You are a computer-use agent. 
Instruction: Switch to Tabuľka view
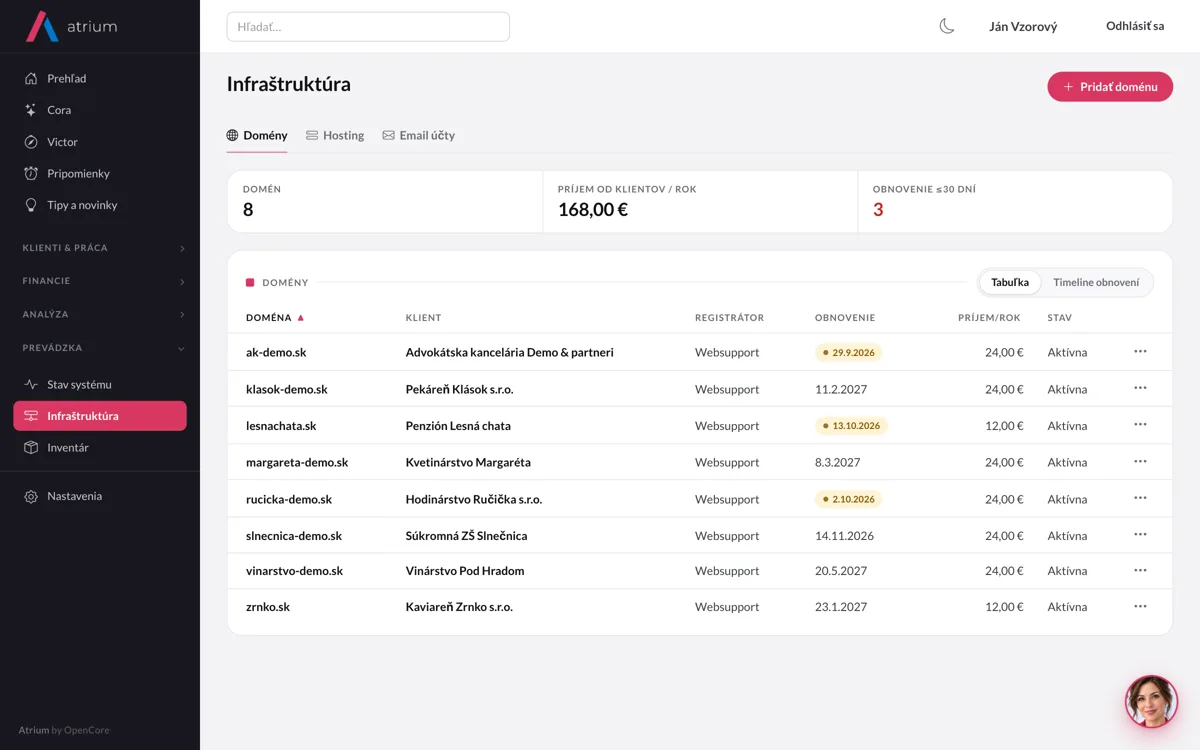click(1010, 282)
